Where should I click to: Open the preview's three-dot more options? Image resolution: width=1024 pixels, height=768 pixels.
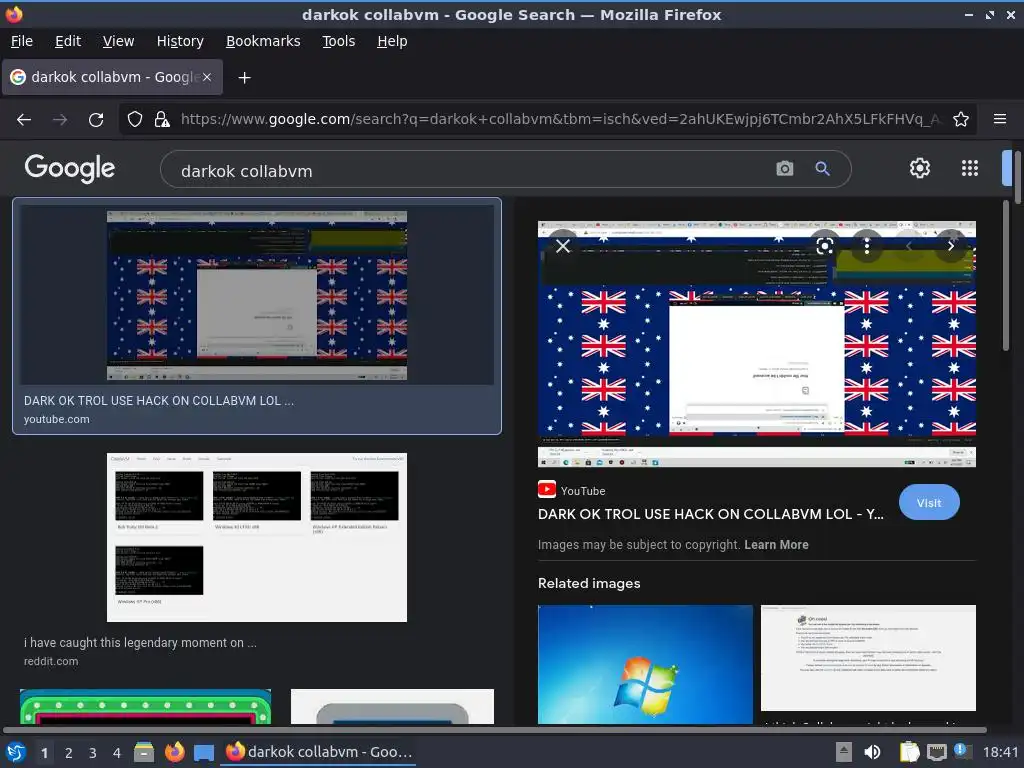click(867, 246)
